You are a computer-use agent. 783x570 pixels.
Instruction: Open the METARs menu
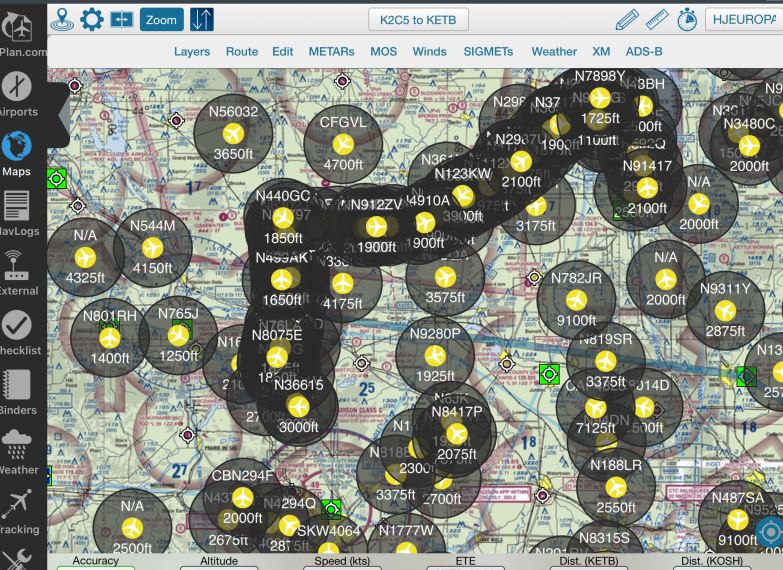tap(331, 51)
